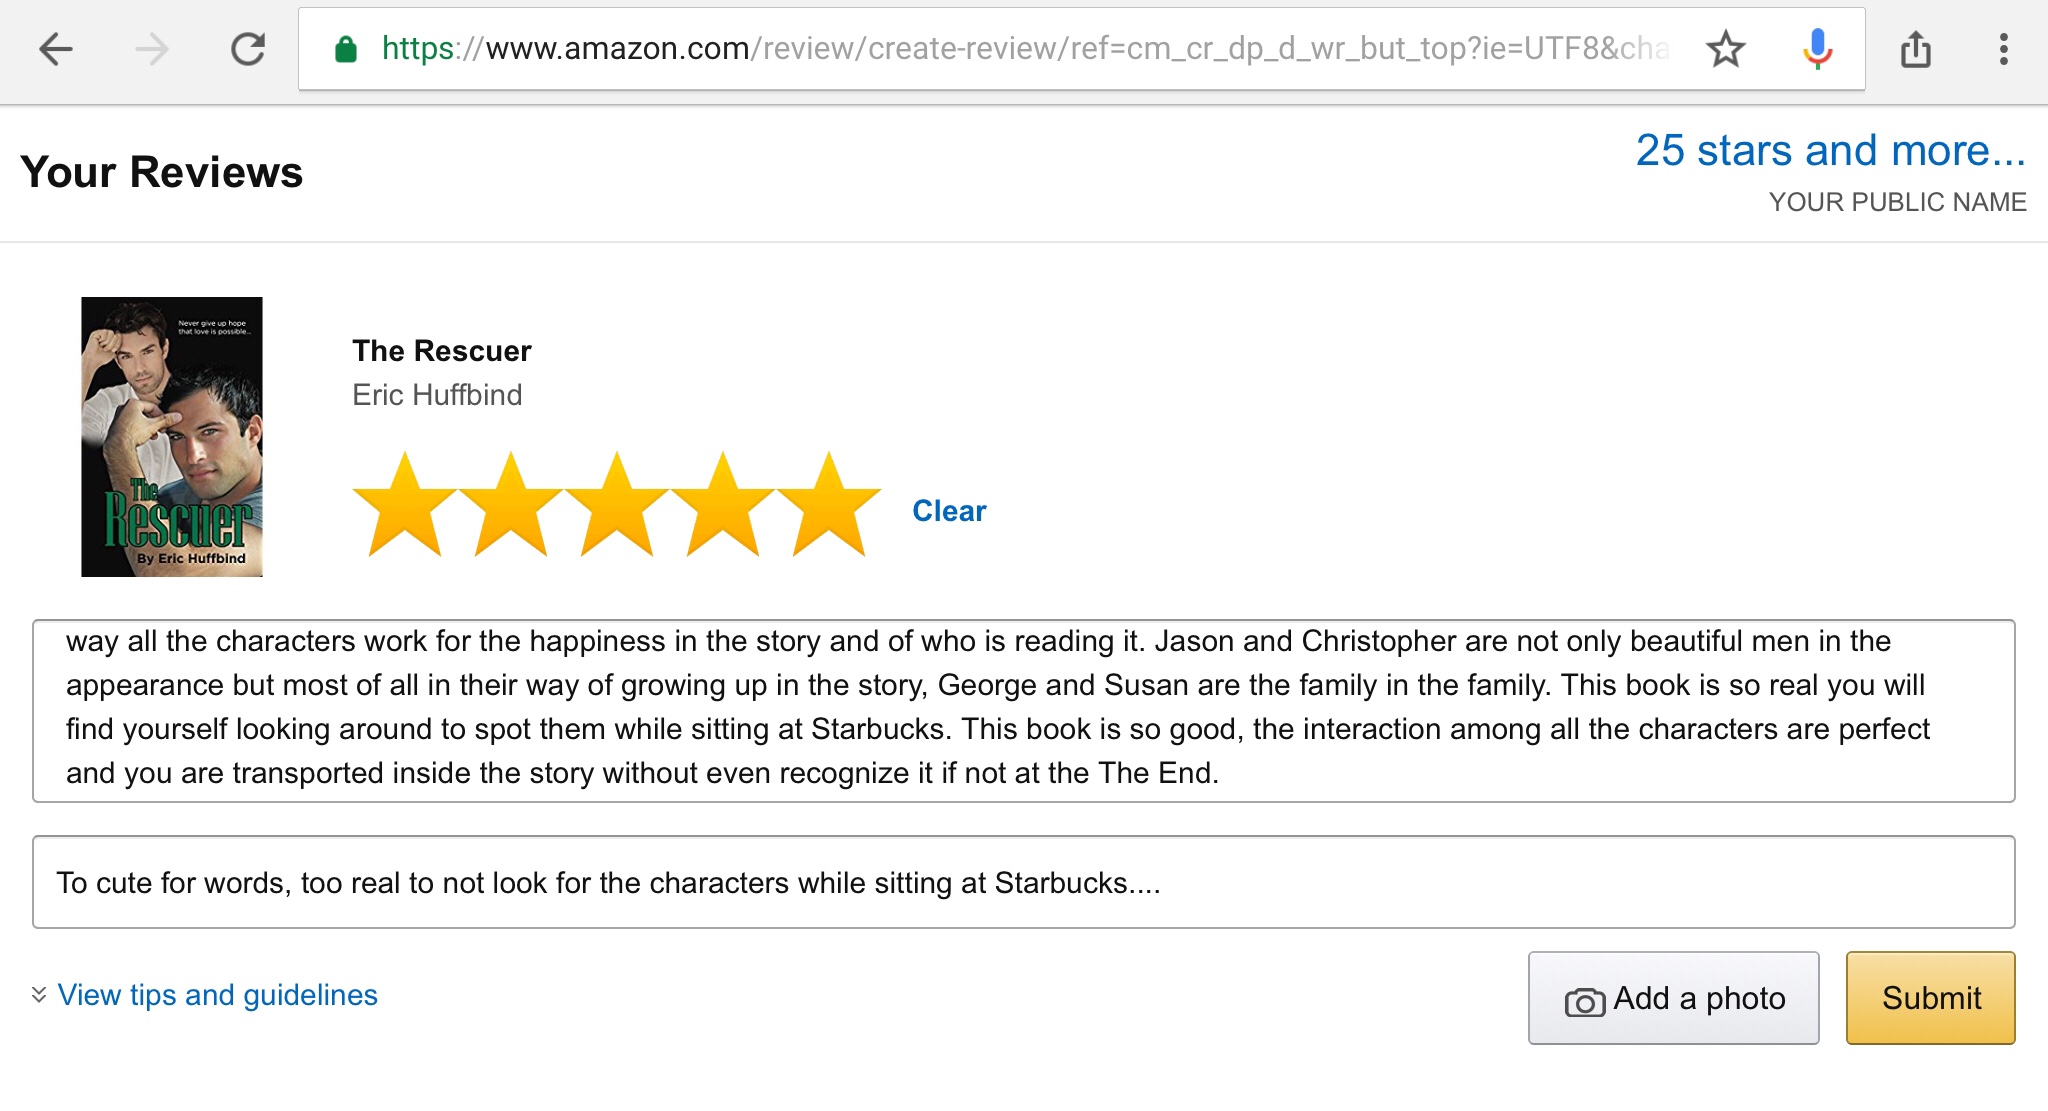Viewport: 2048px width, 1111px height.
Task: Click the green secure padlock icon
Action: click(x=346, y=49)
